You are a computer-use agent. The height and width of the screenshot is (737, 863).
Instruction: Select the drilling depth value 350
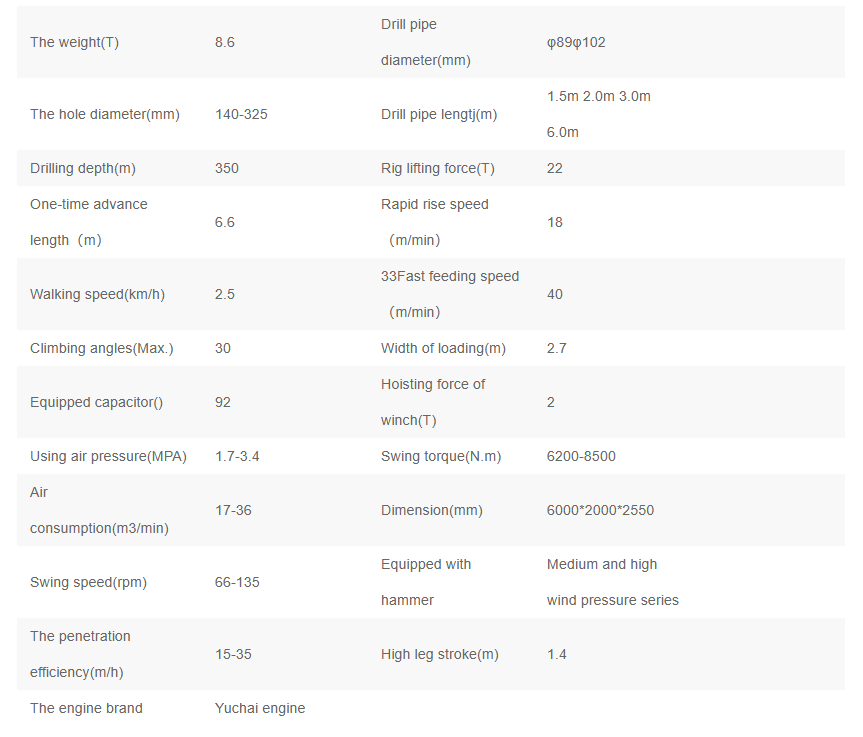pos(227,168)
